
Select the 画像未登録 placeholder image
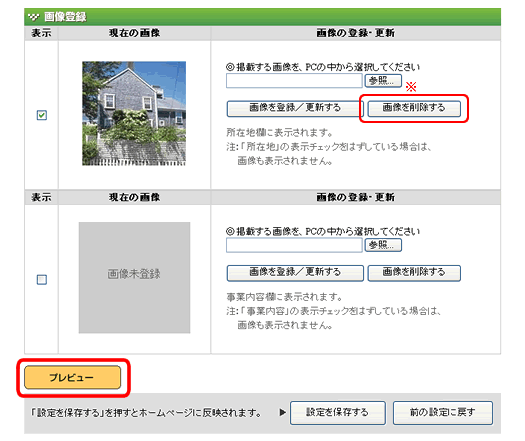[134, 278]
